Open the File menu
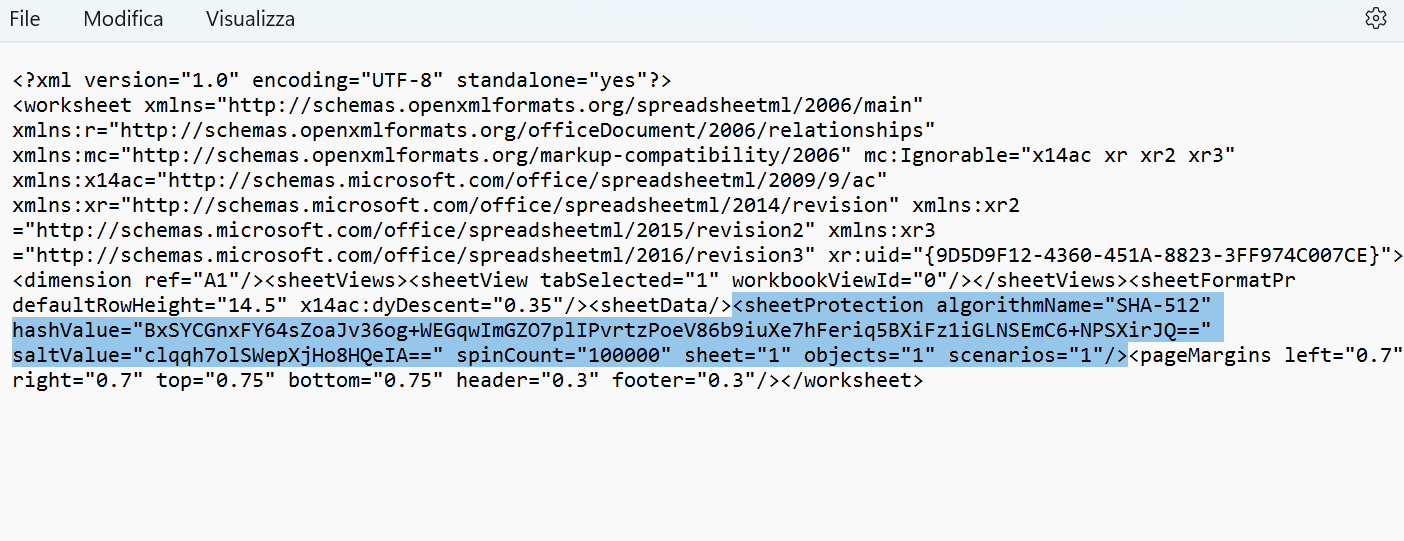Viewport: 1404px width, 541px height. 25,19
